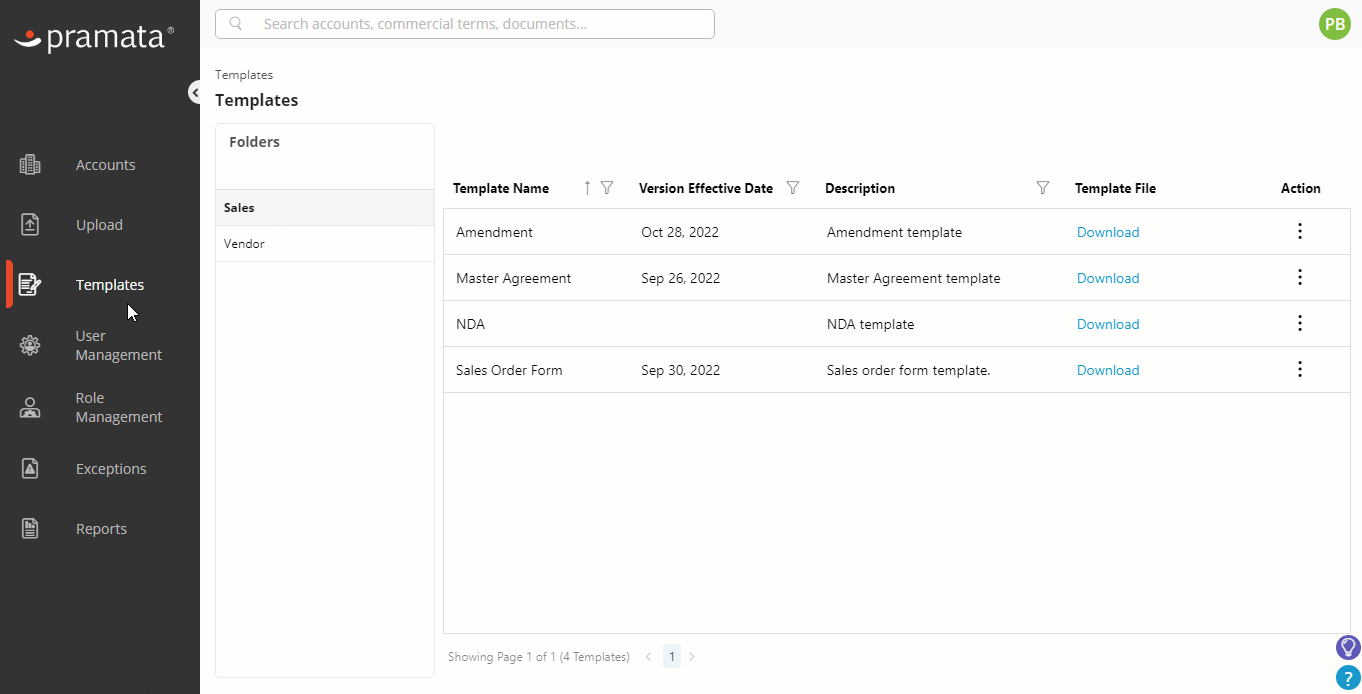Download the Master Agreement template file
This screenshot has width=1362, height=694.
click(1108, 278)
